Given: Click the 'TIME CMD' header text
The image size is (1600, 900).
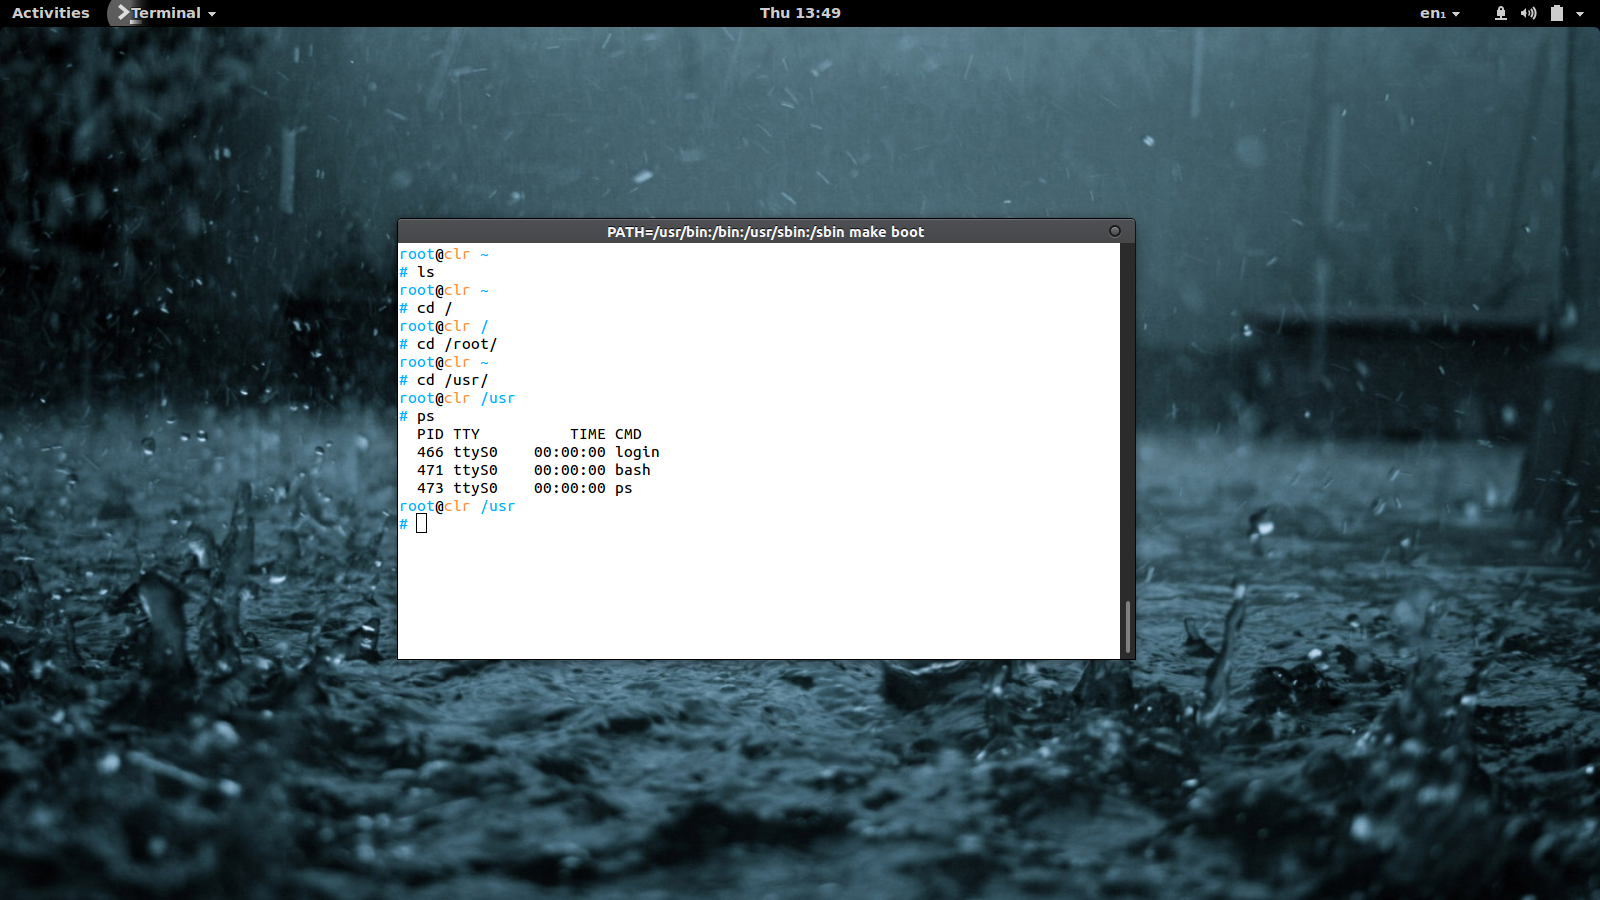Looking at the screenshot, I should point(606,434).
